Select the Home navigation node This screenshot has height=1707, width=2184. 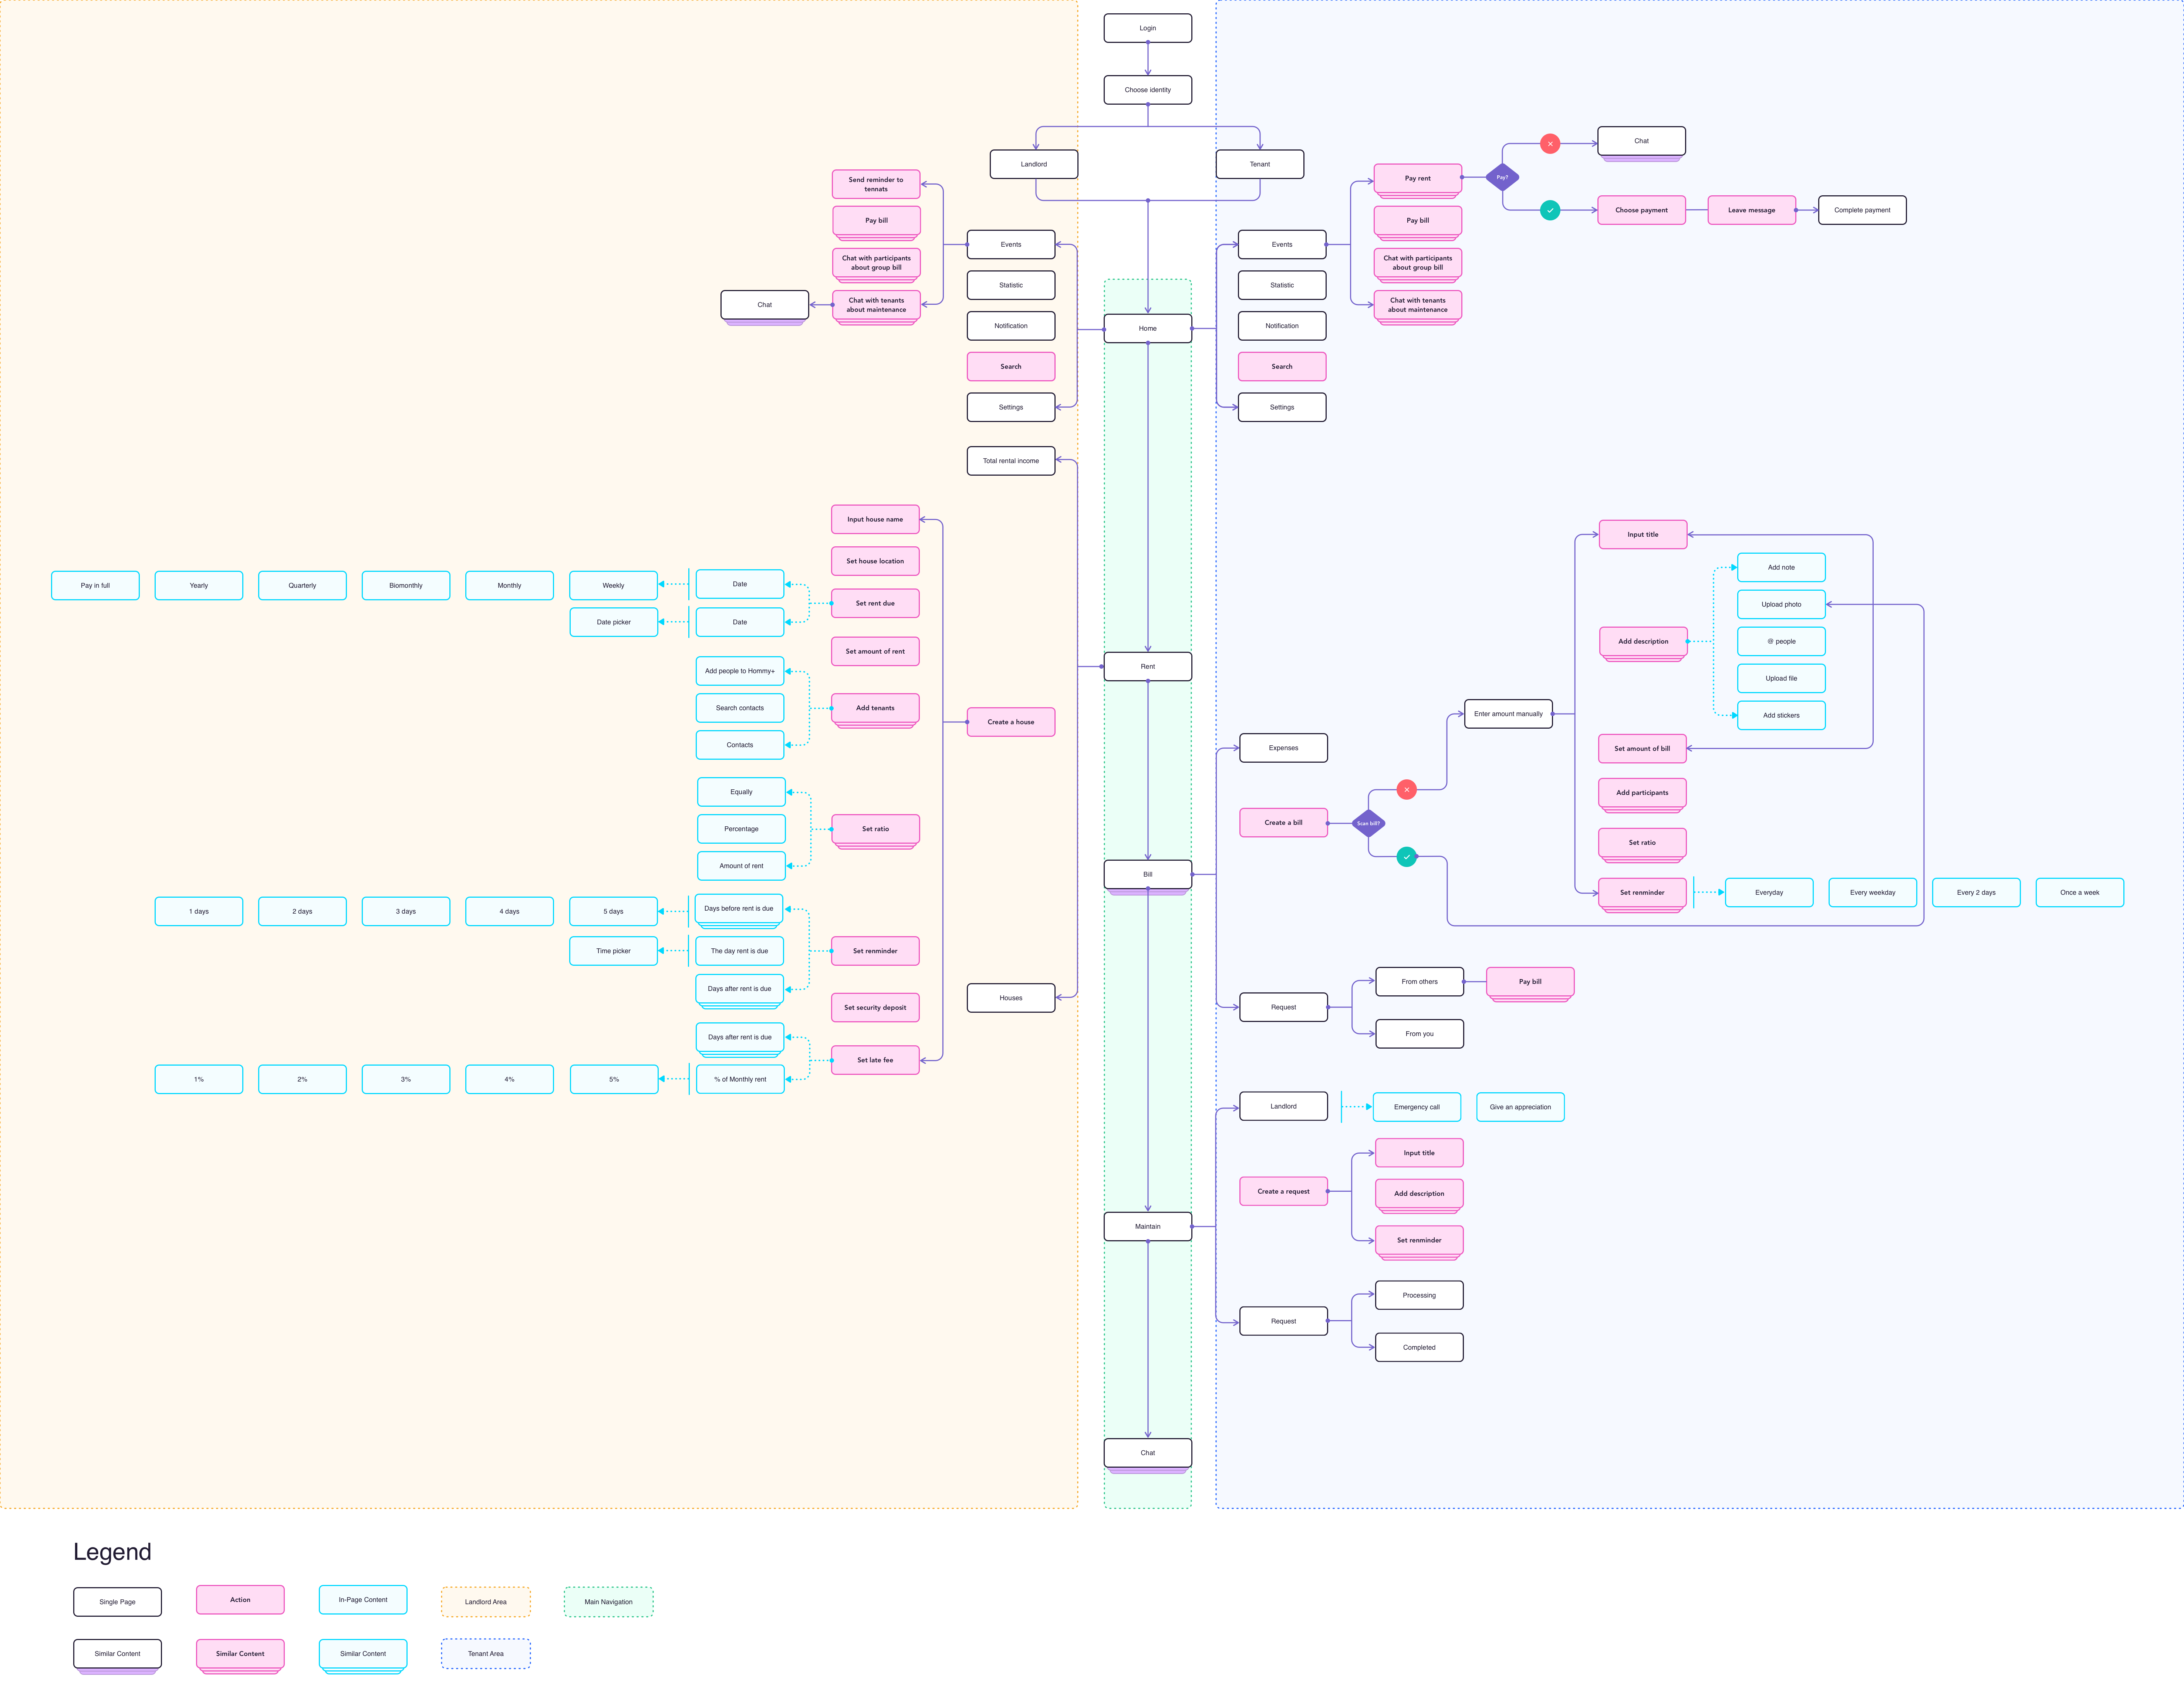coord(1148,328)
